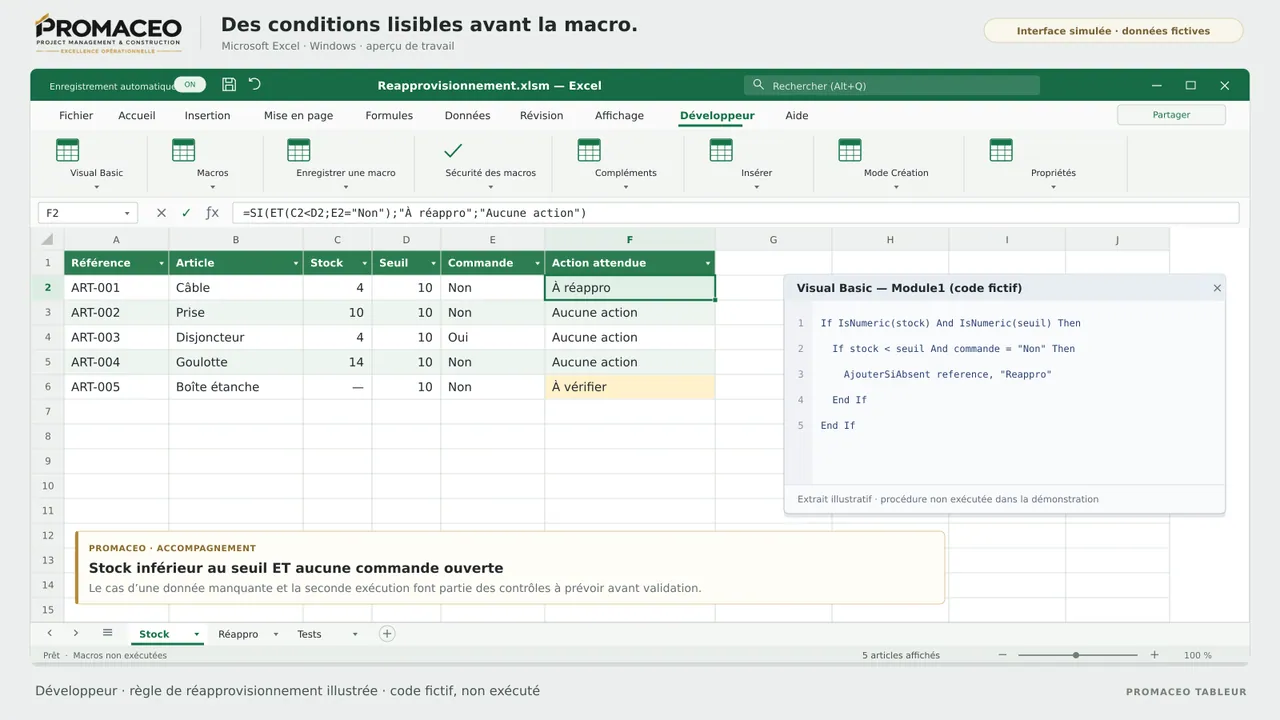Screen dimensions: 1280x720
Task: Add a new sheet with the plus icon
Action: pos(387,634)
